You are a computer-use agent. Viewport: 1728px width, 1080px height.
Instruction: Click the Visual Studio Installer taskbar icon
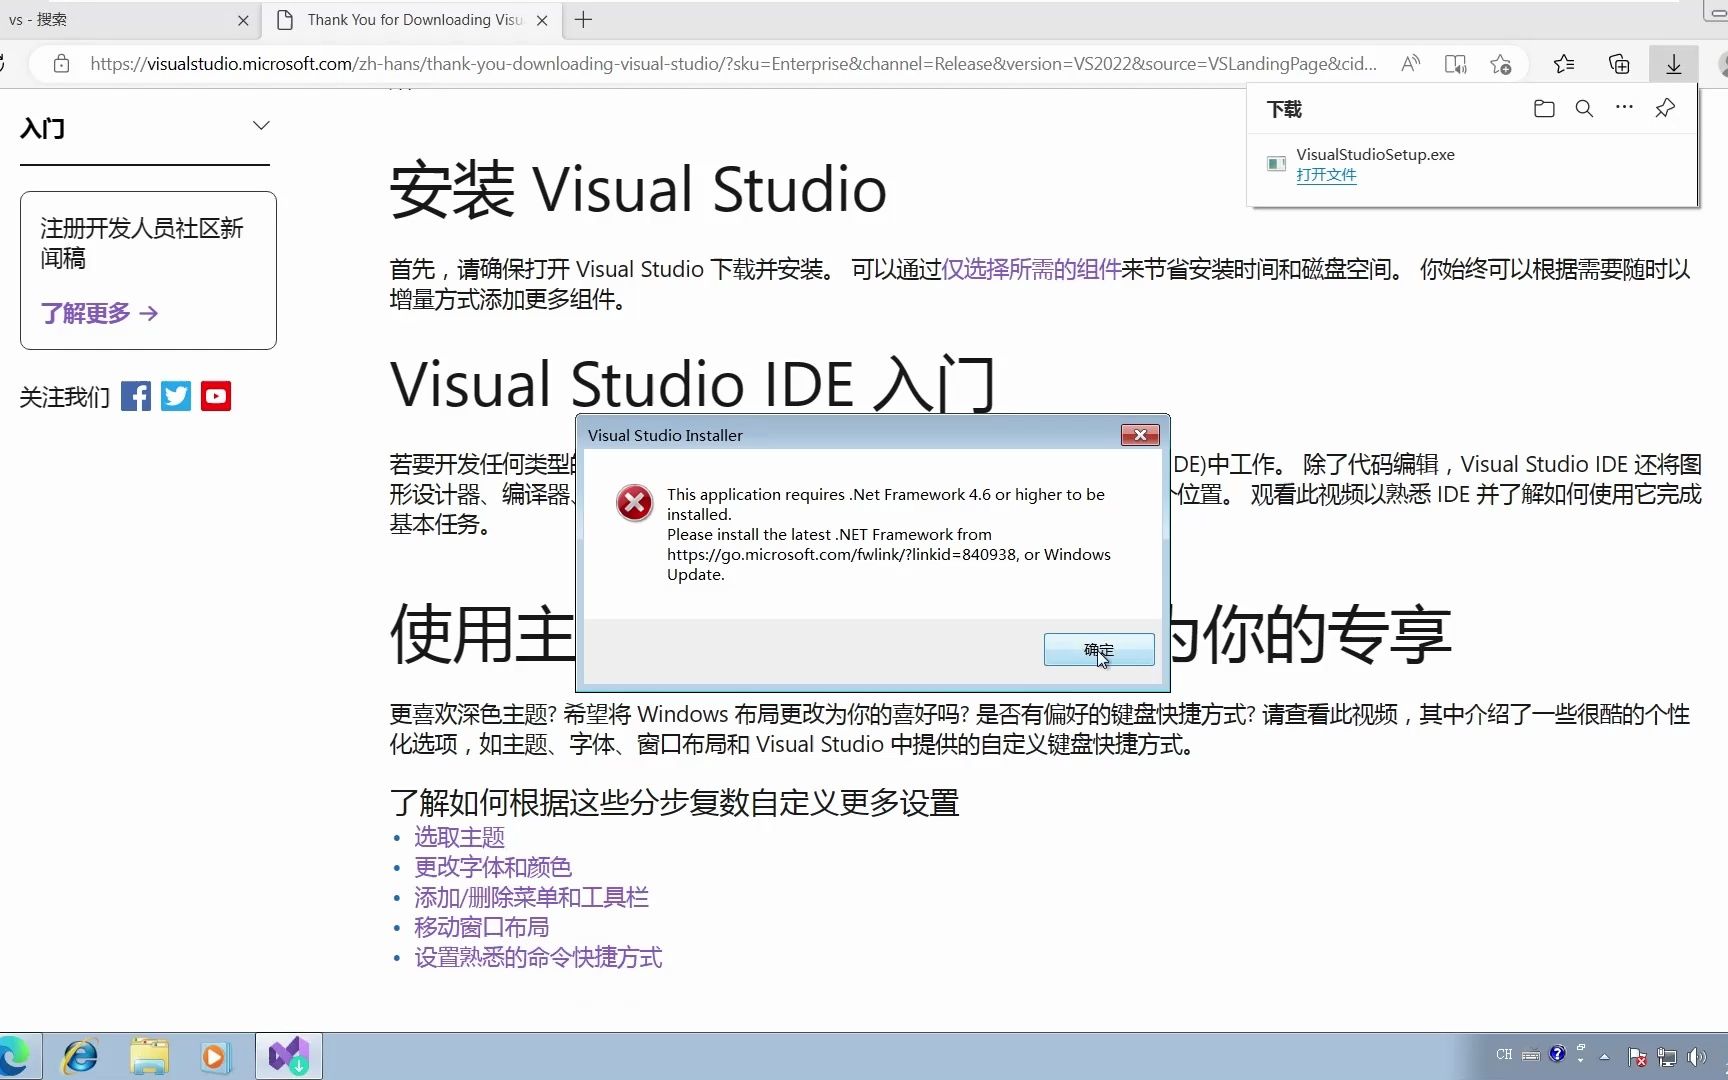click(x=289, y=1056)
